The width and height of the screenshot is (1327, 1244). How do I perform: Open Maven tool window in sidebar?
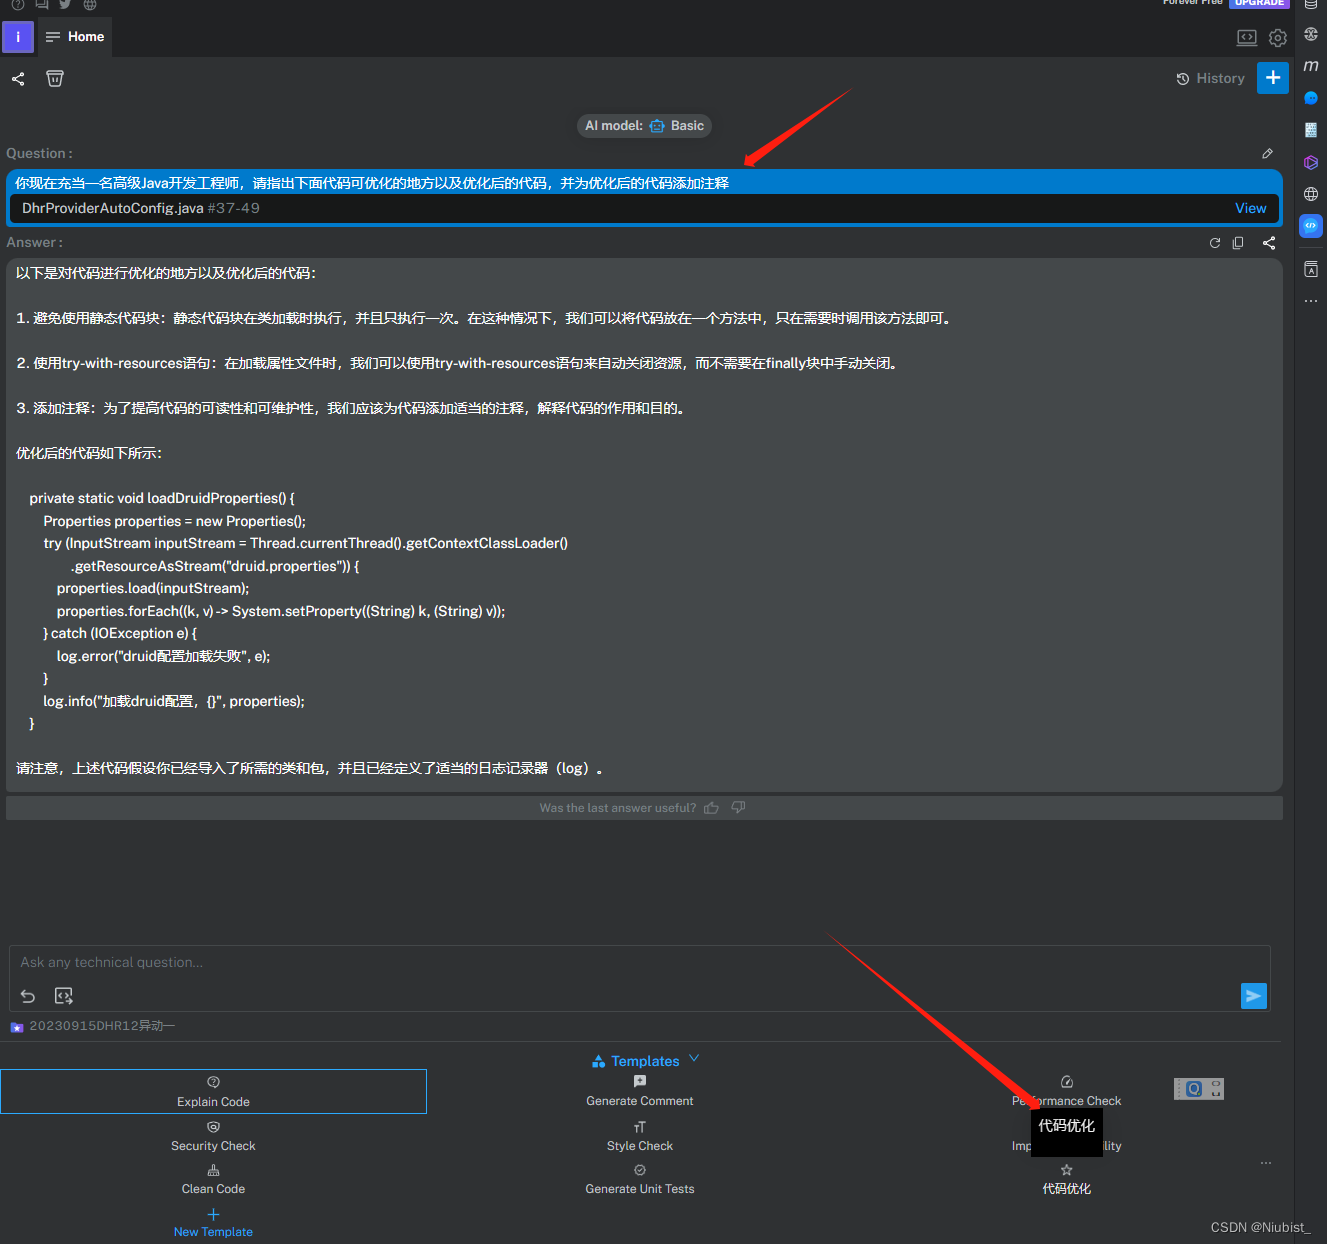pos(1311,66)
